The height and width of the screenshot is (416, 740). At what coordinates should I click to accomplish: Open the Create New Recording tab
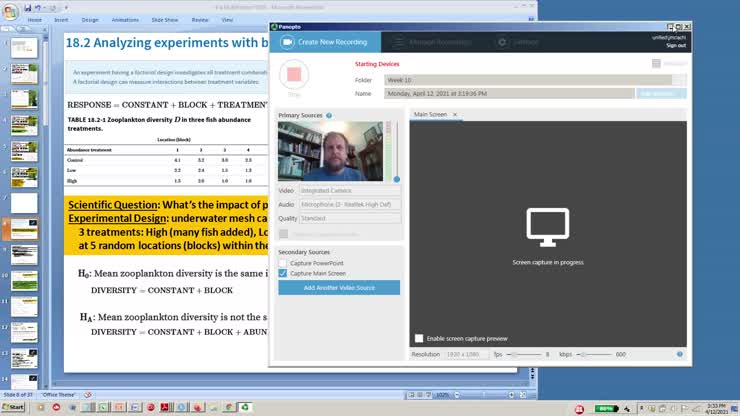click(325, 42)
